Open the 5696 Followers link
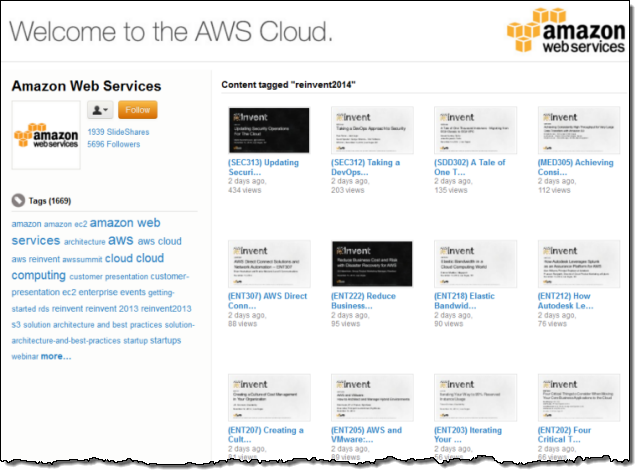Viewport: 641px width, 475px height. 114,144
